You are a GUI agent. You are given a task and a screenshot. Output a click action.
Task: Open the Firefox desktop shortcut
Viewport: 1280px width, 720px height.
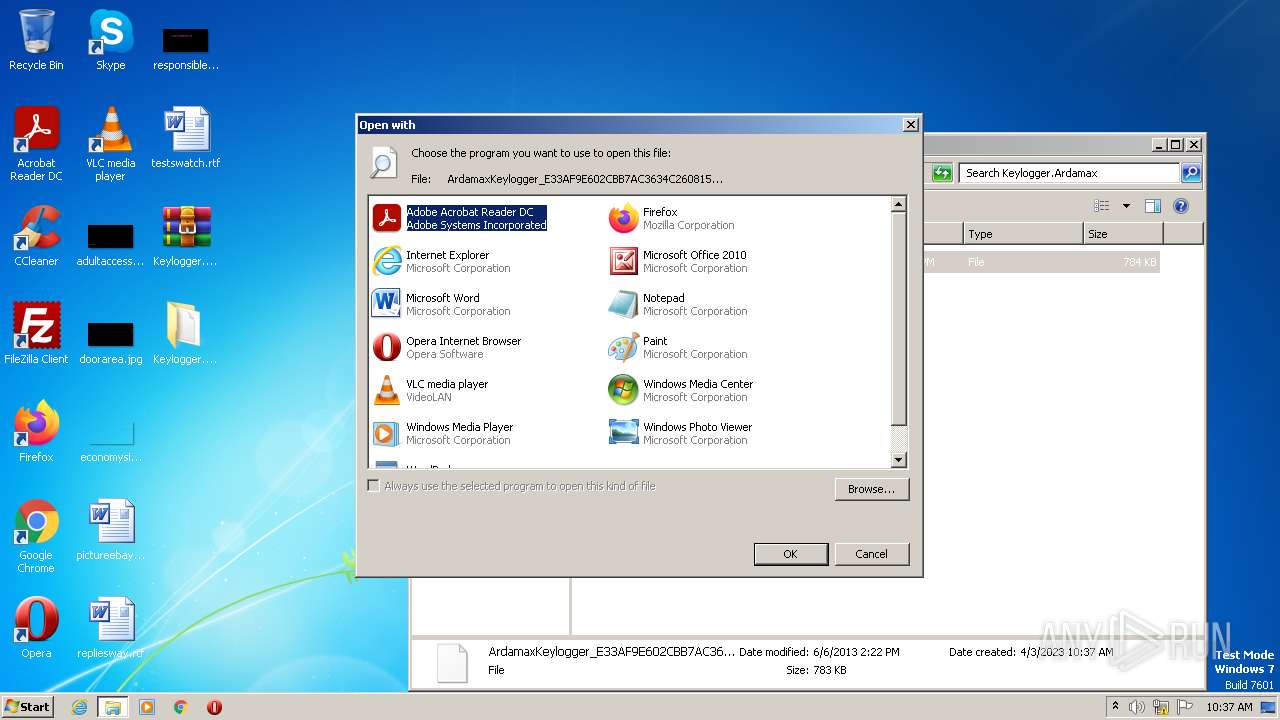coord(36,431)
